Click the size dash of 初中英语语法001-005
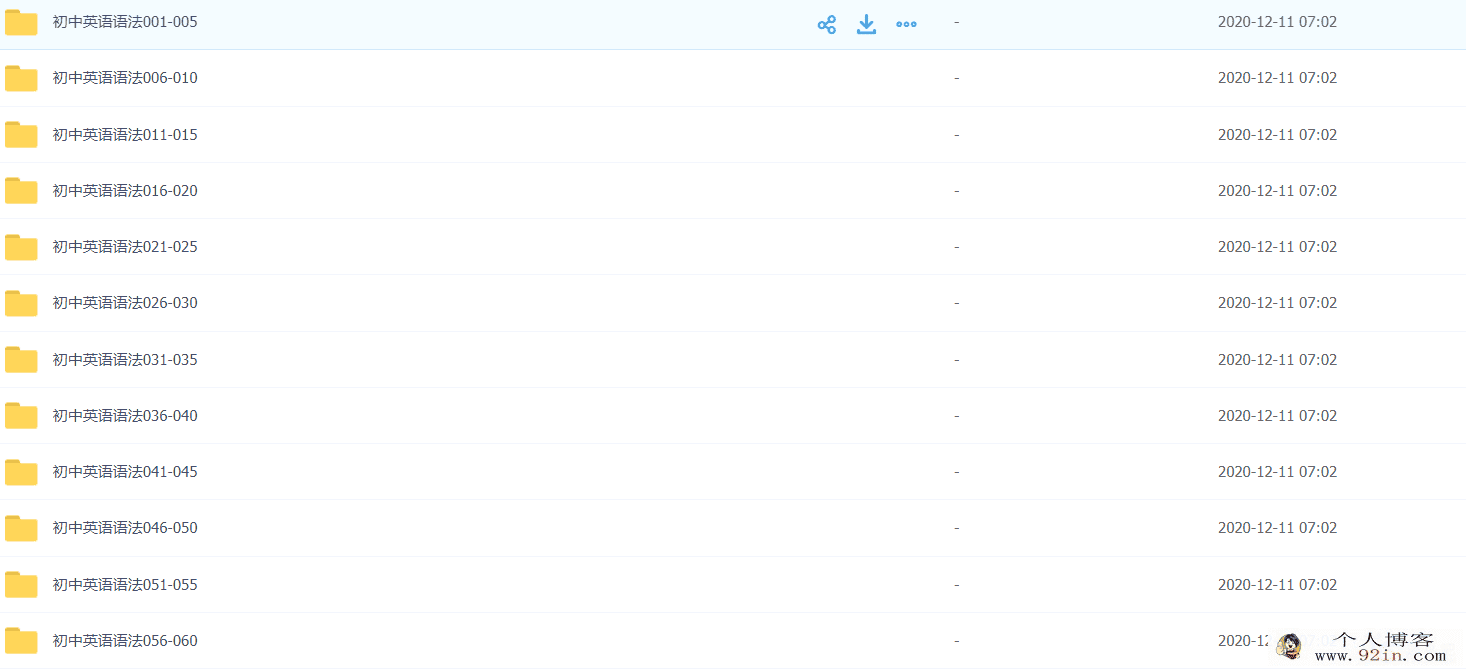The height and width of the screenshot is (669, 1466). pos(957,22)
